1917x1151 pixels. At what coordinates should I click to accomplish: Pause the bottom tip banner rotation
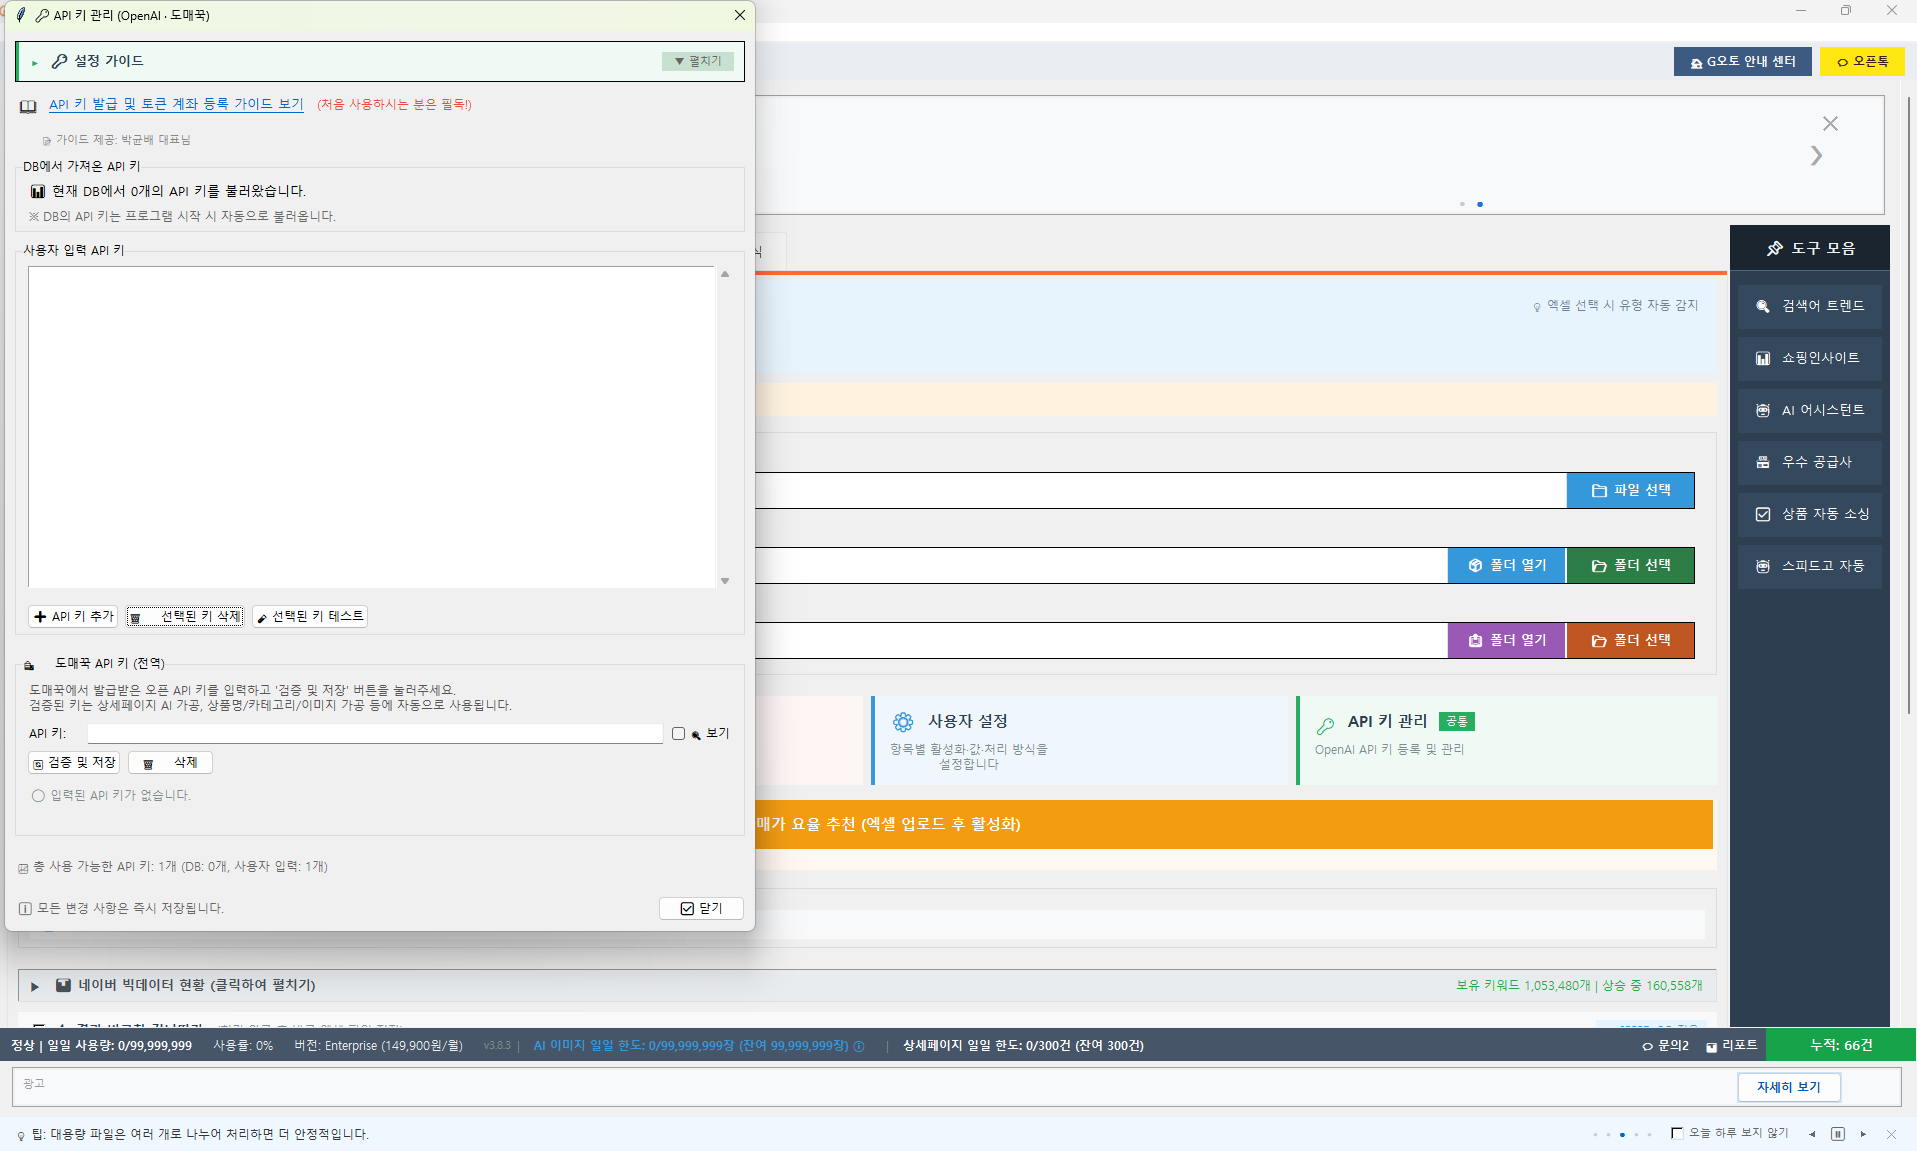[x=1838, y=1134]
